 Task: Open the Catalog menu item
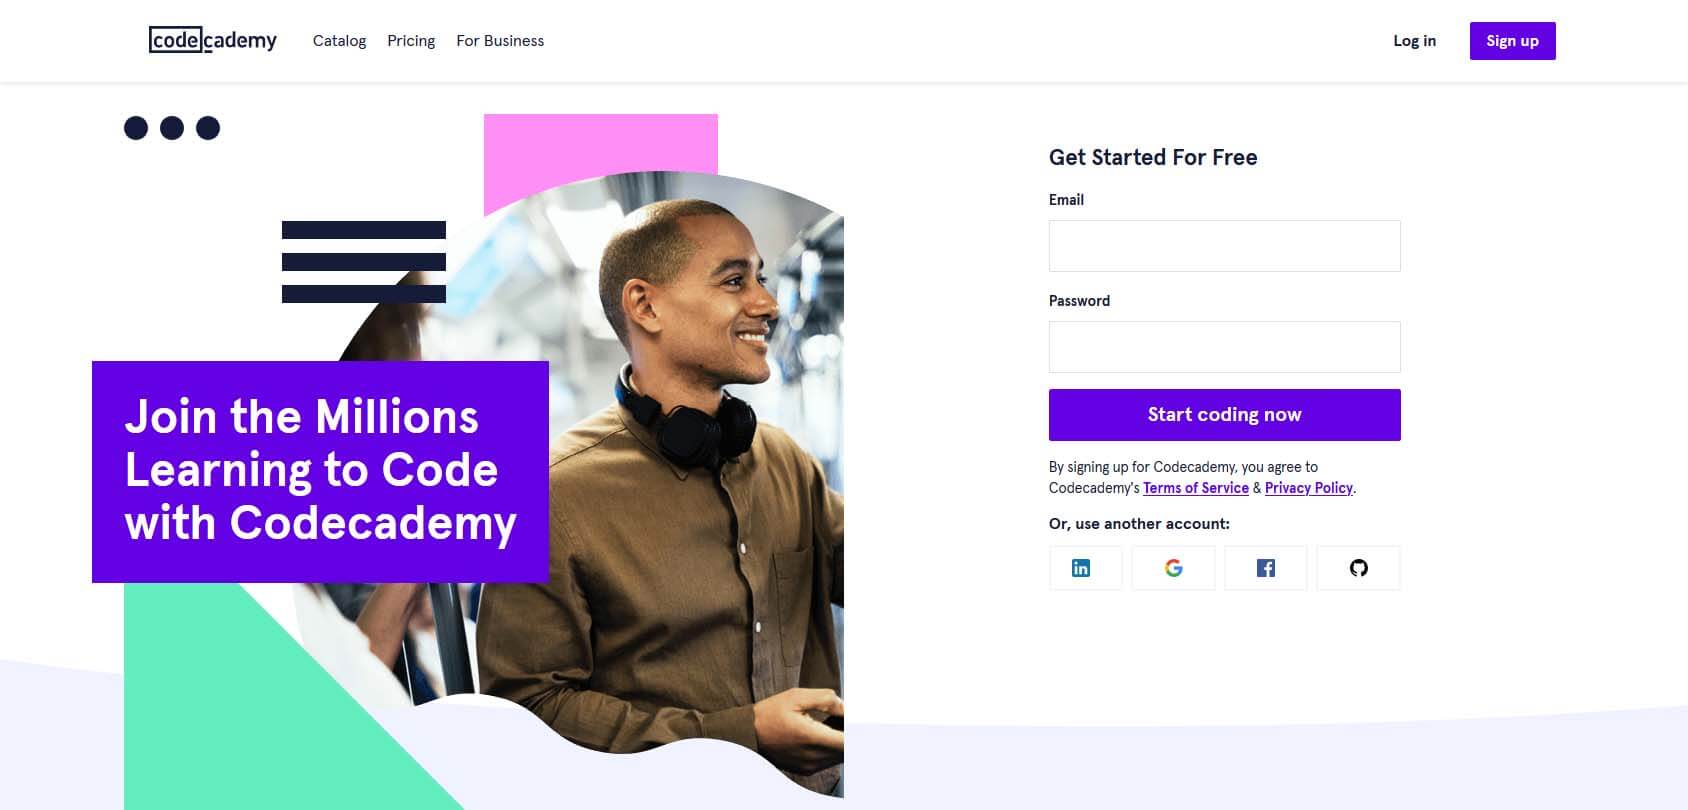coord(339,41)
